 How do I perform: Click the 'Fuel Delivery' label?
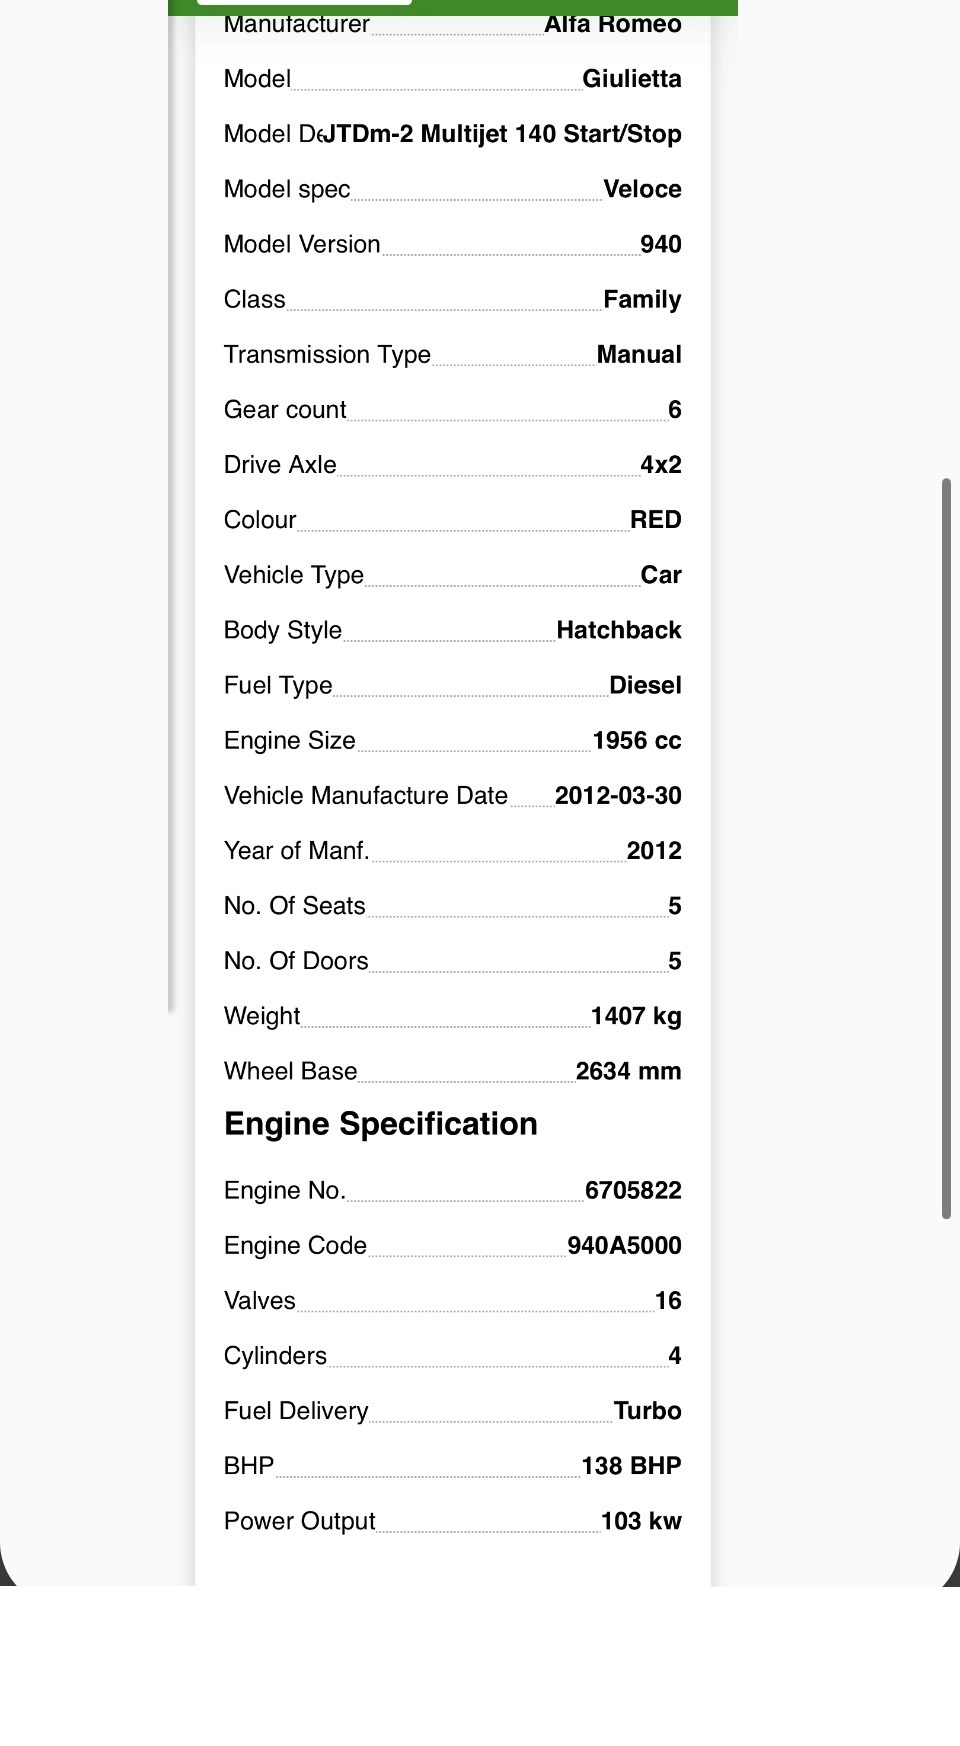[x=296, y=1411]
